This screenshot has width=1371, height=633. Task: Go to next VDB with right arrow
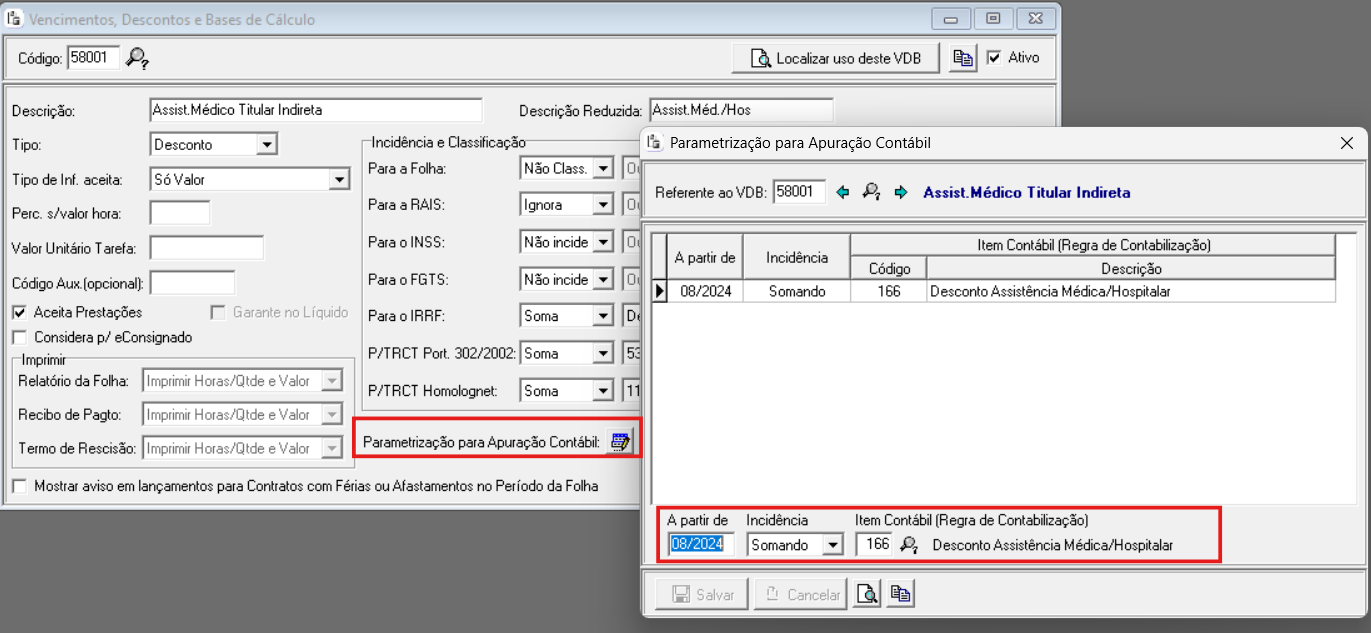(901, 192)
